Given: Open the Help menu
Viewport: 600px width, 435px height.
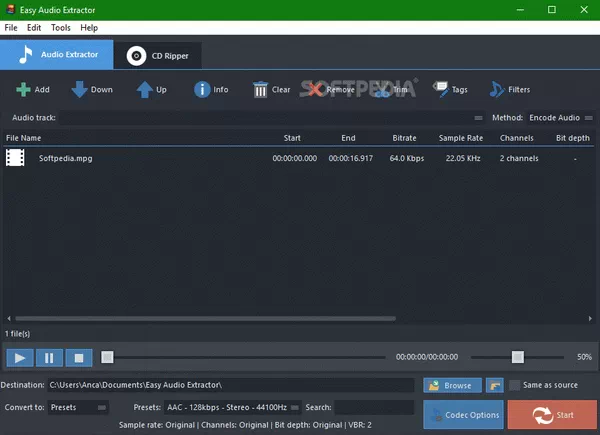Looking at the screenshot, I should pos(89,28).
